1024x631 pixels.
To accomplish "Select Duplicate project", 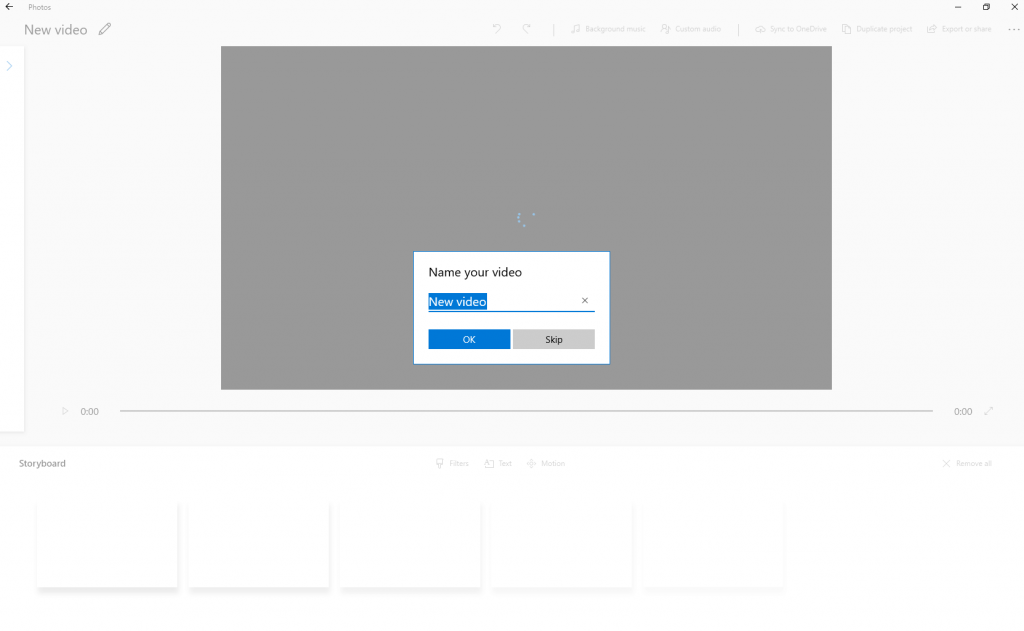I will click(876, 29).
